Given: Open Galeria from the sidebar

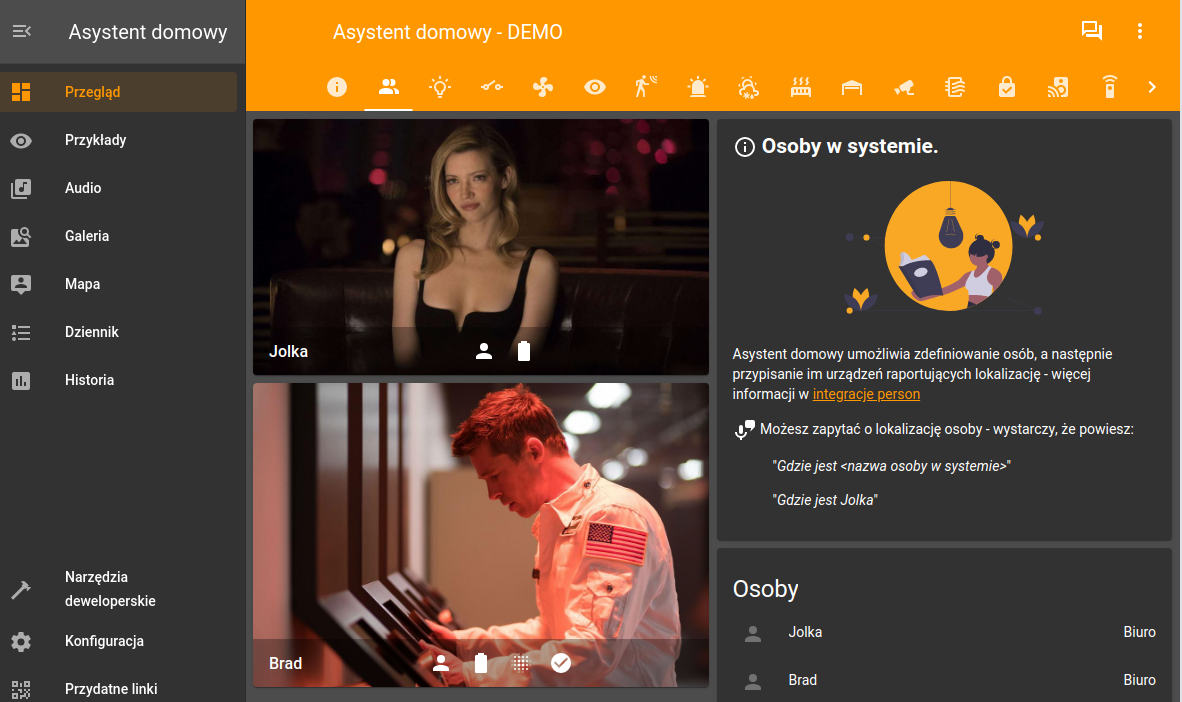Looking at the screenshot, I should pyautogui.click(x=118, y=236).
